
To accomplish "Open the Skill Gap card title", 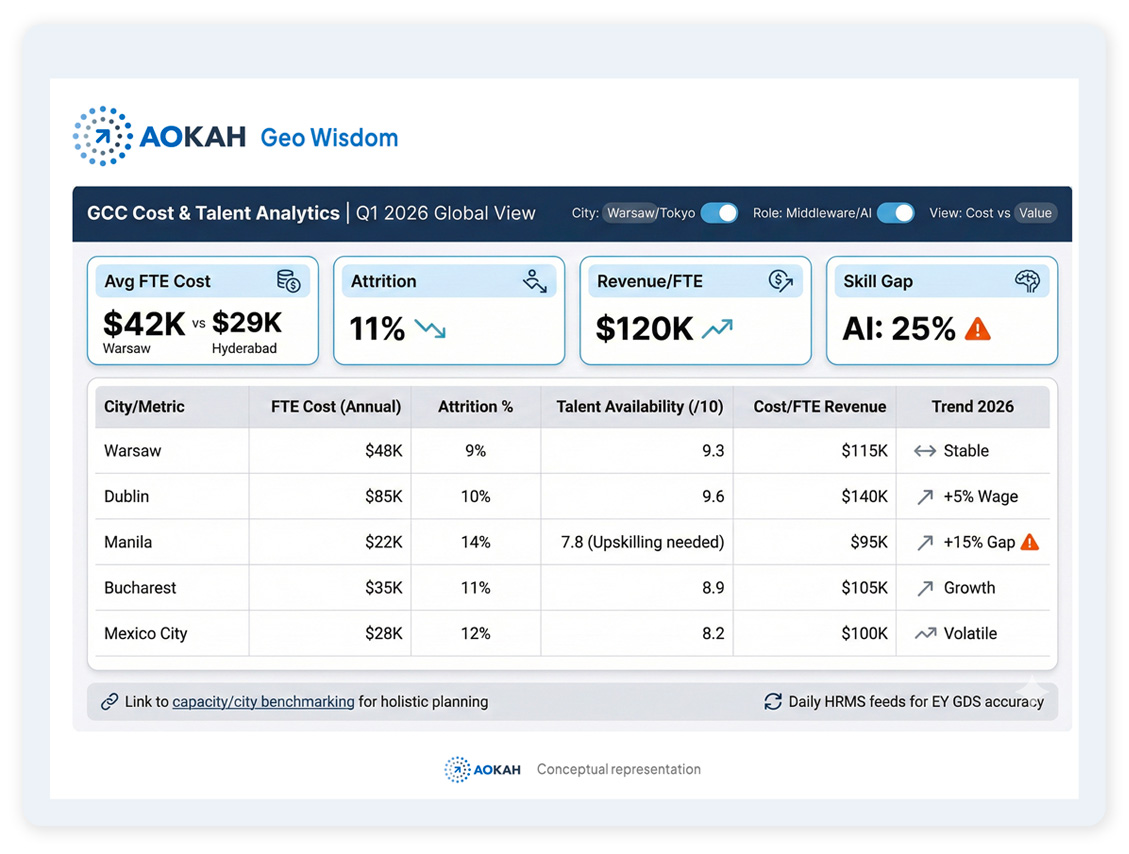I will click(878, 282).
